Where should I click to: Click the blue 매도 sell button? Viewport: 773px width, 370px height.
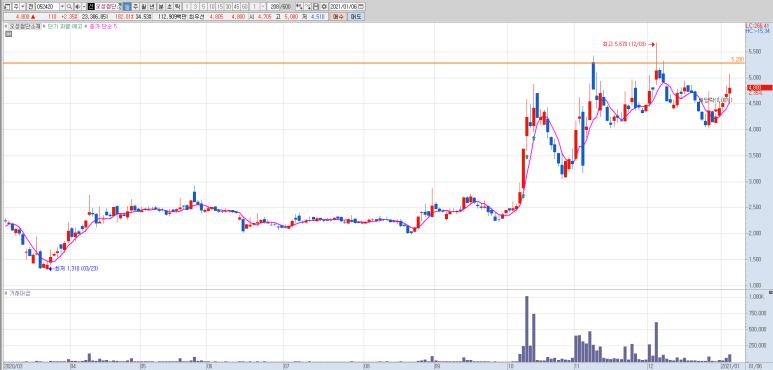(x=356, y=17)
